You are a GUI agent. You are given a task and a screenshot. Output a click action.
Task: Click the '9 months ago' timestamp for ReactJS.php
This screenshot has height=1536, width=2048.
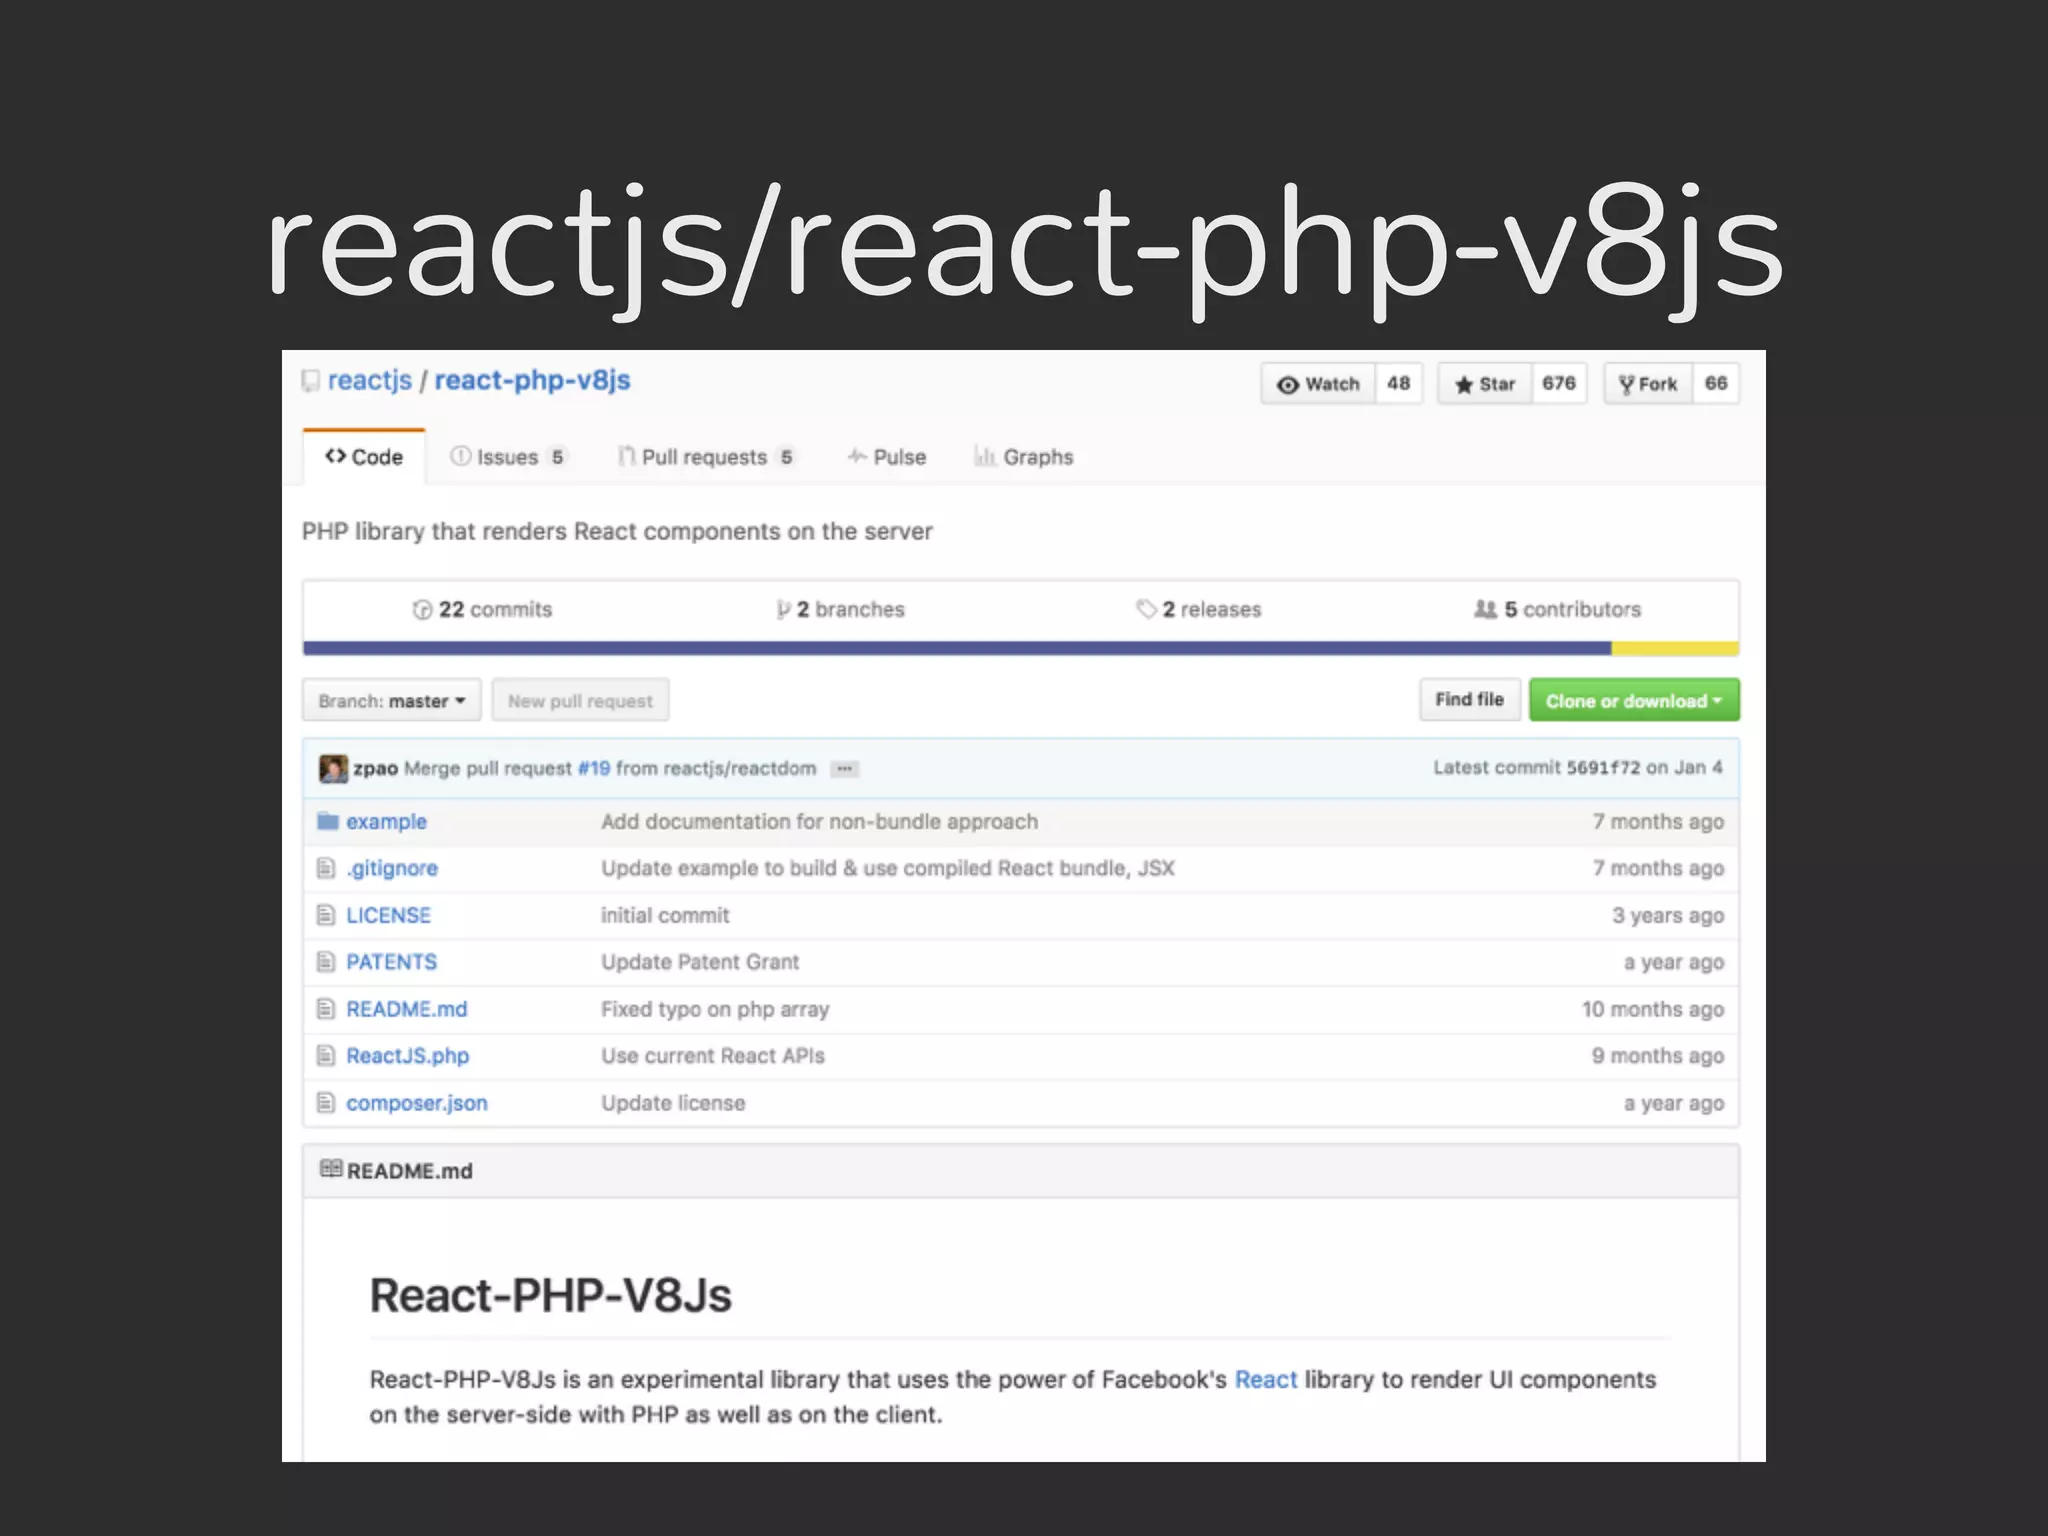[1658, 1056]
